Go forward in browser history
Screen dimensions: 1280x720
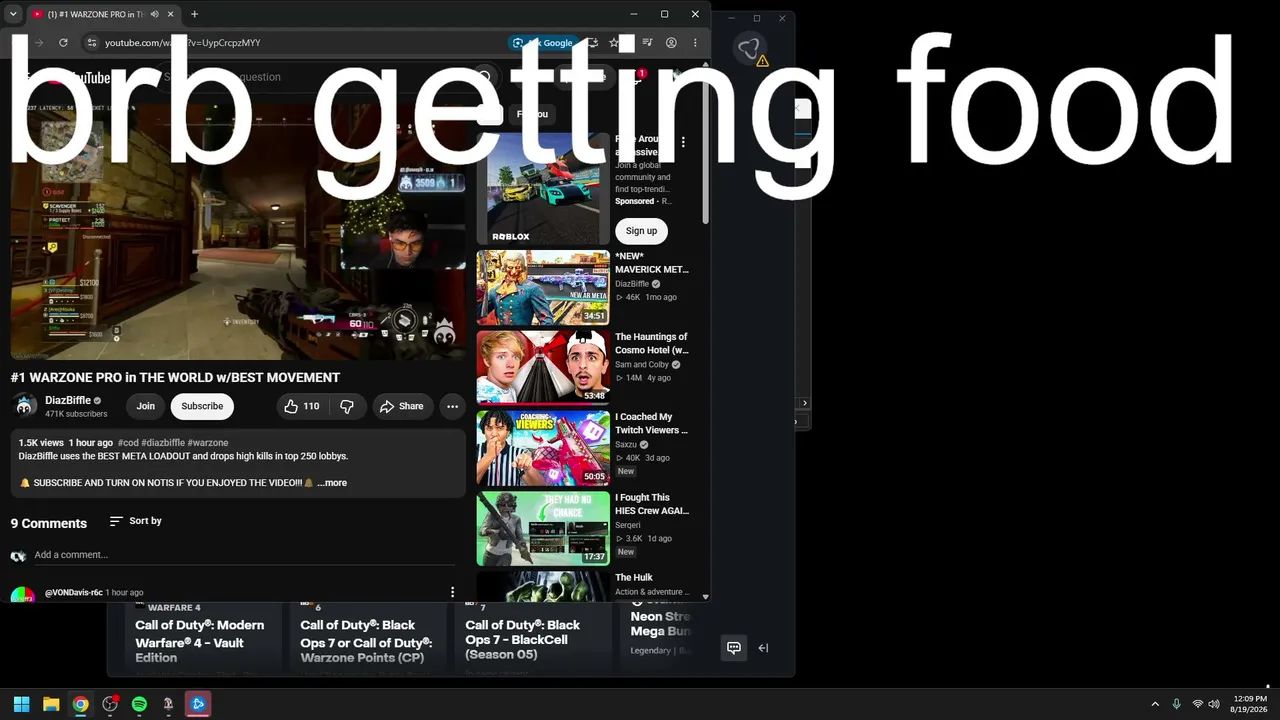tap(39, 43)
